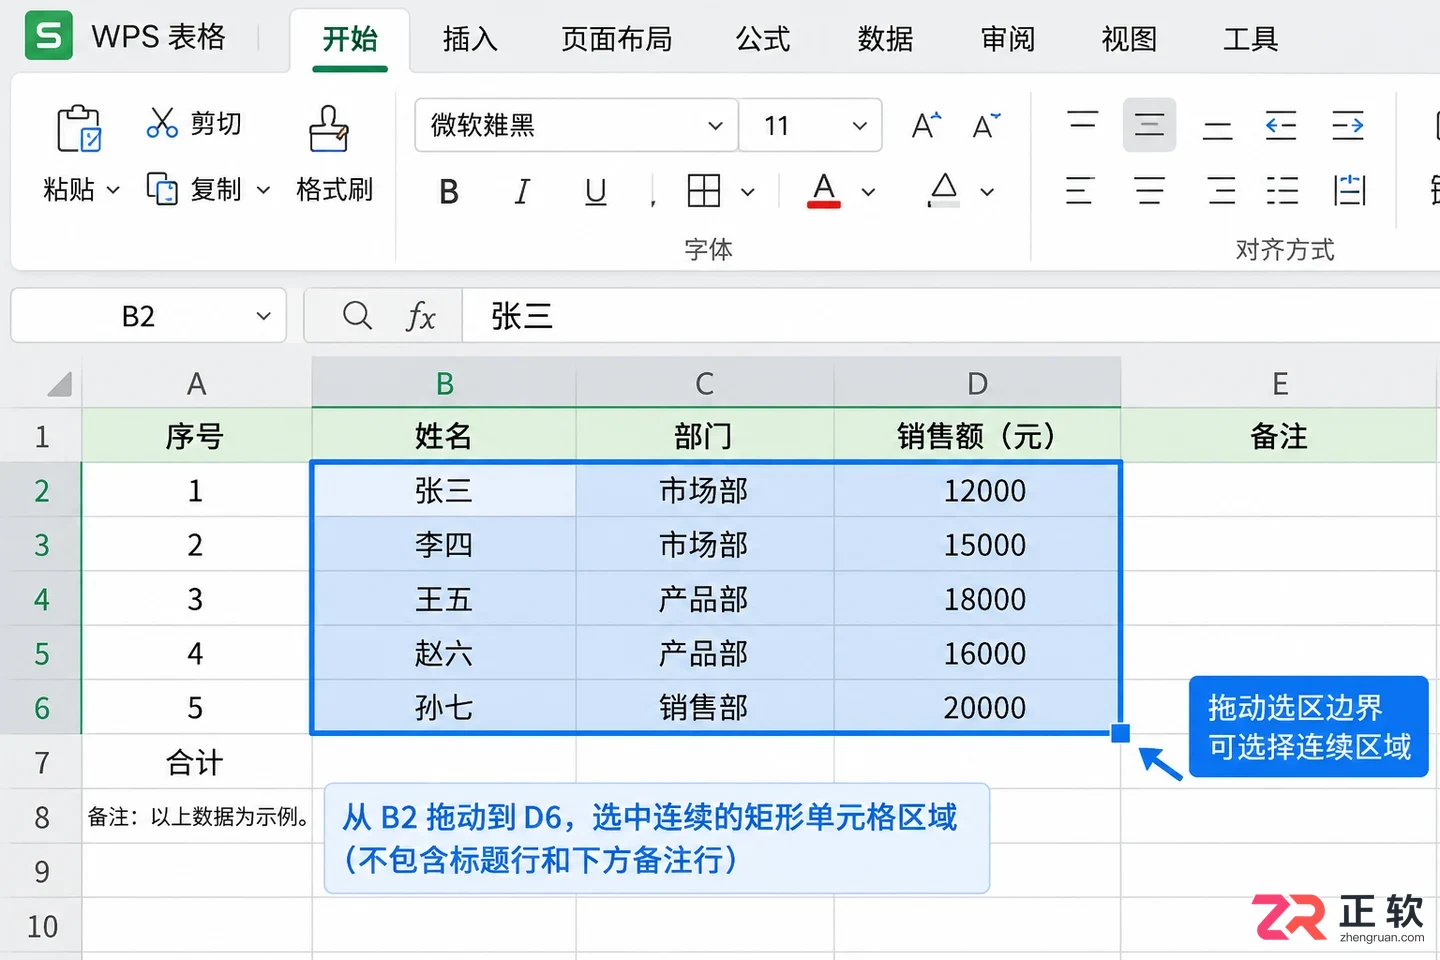The image size is (1440, 960).
Task: Click the formula bar search icon
Action: pos(357,316)
